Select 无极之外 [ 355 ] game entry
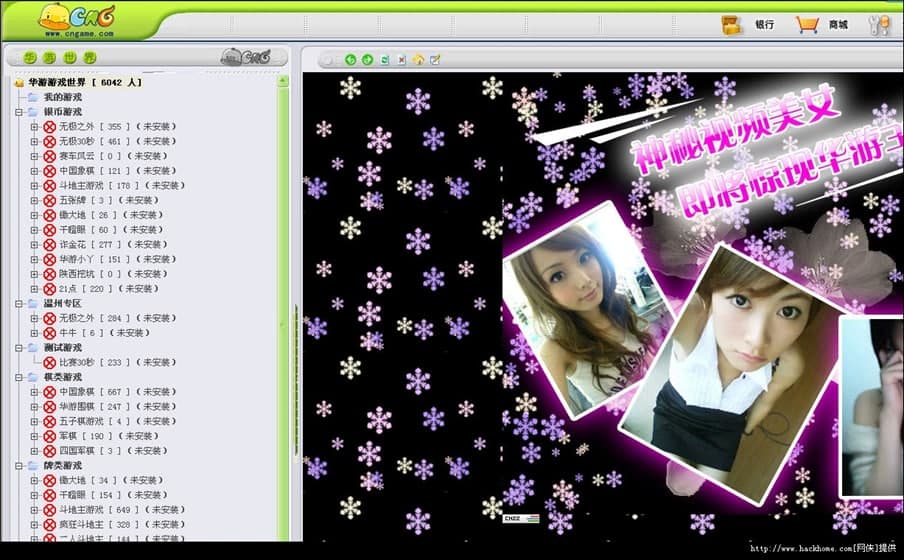 coord(117,126)
